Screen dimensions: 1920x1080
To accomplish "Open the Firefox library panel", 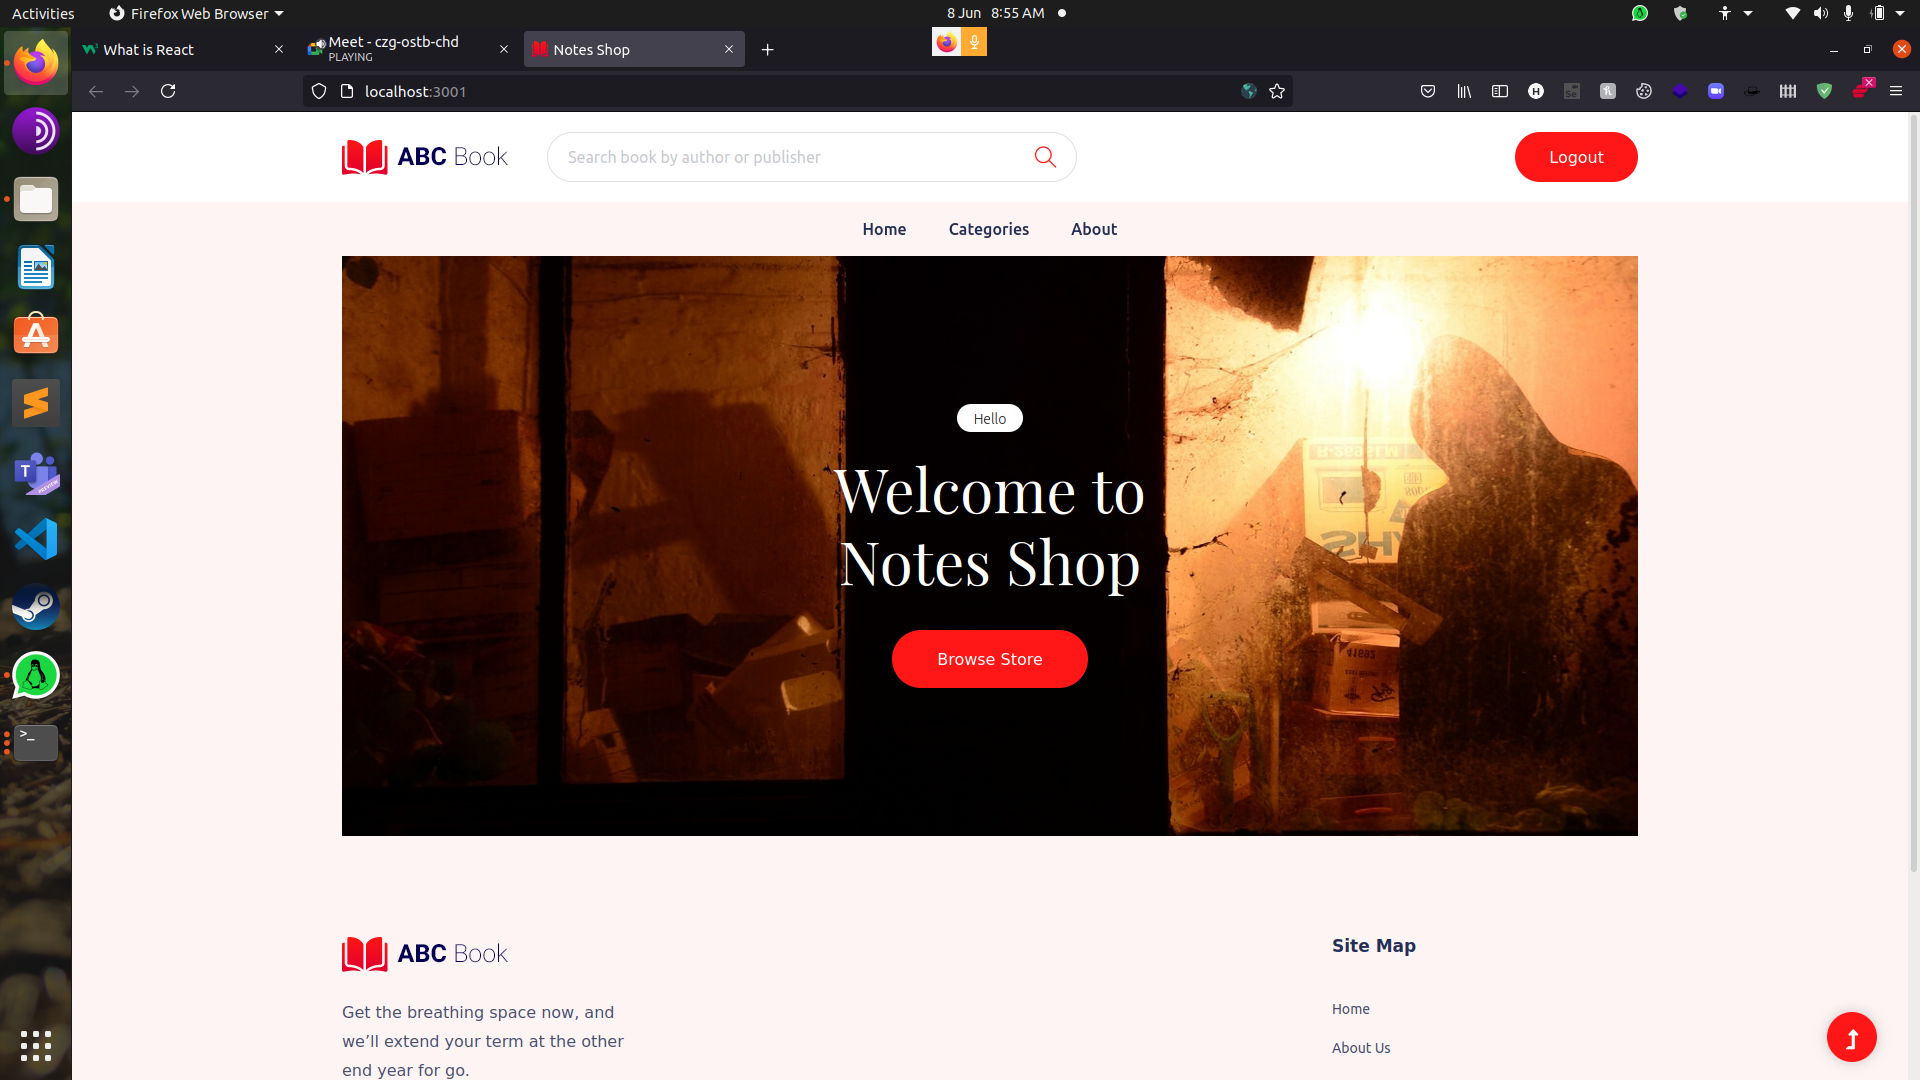I will [1464, 91].
